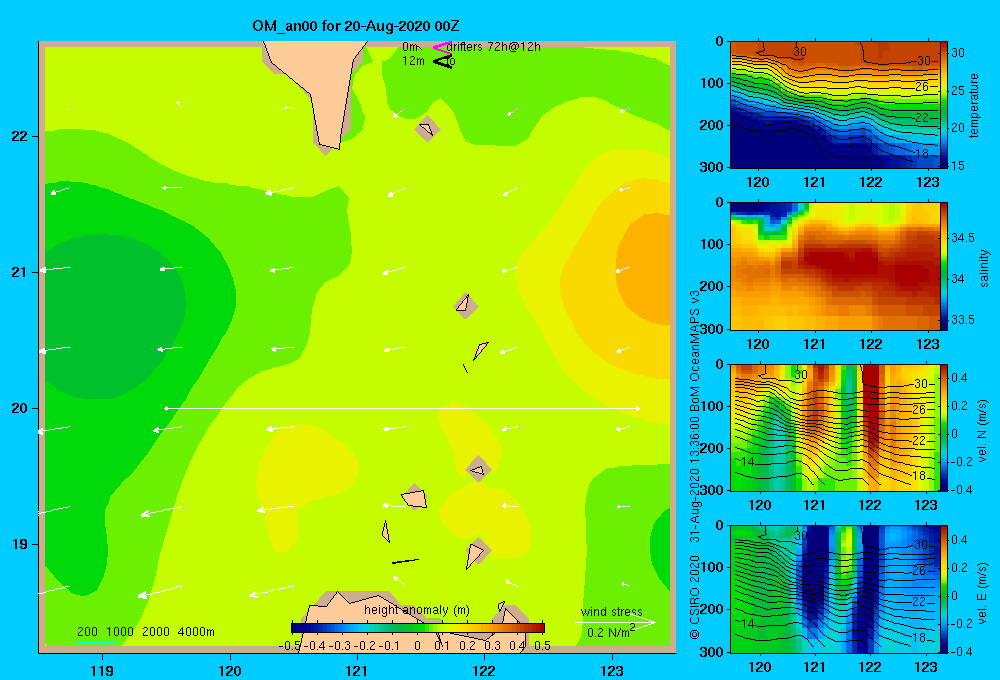Select the small island near 121.5E 22N

[427, 129]
